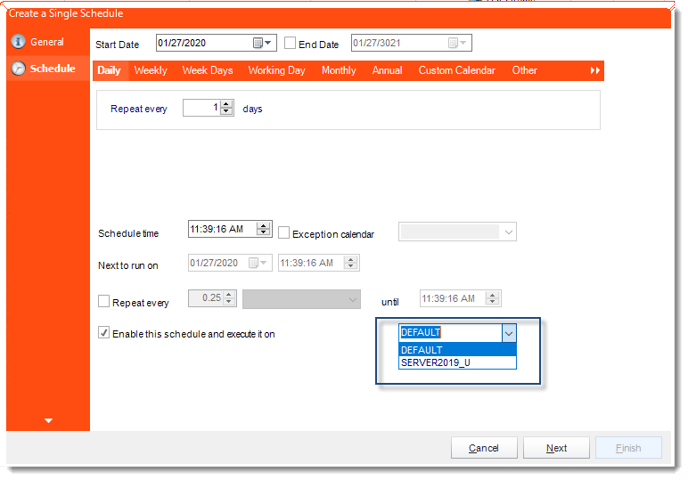Screen dimensions: 688x480
Task: Tick the Exception calendar checkbox
Action: 284,233
